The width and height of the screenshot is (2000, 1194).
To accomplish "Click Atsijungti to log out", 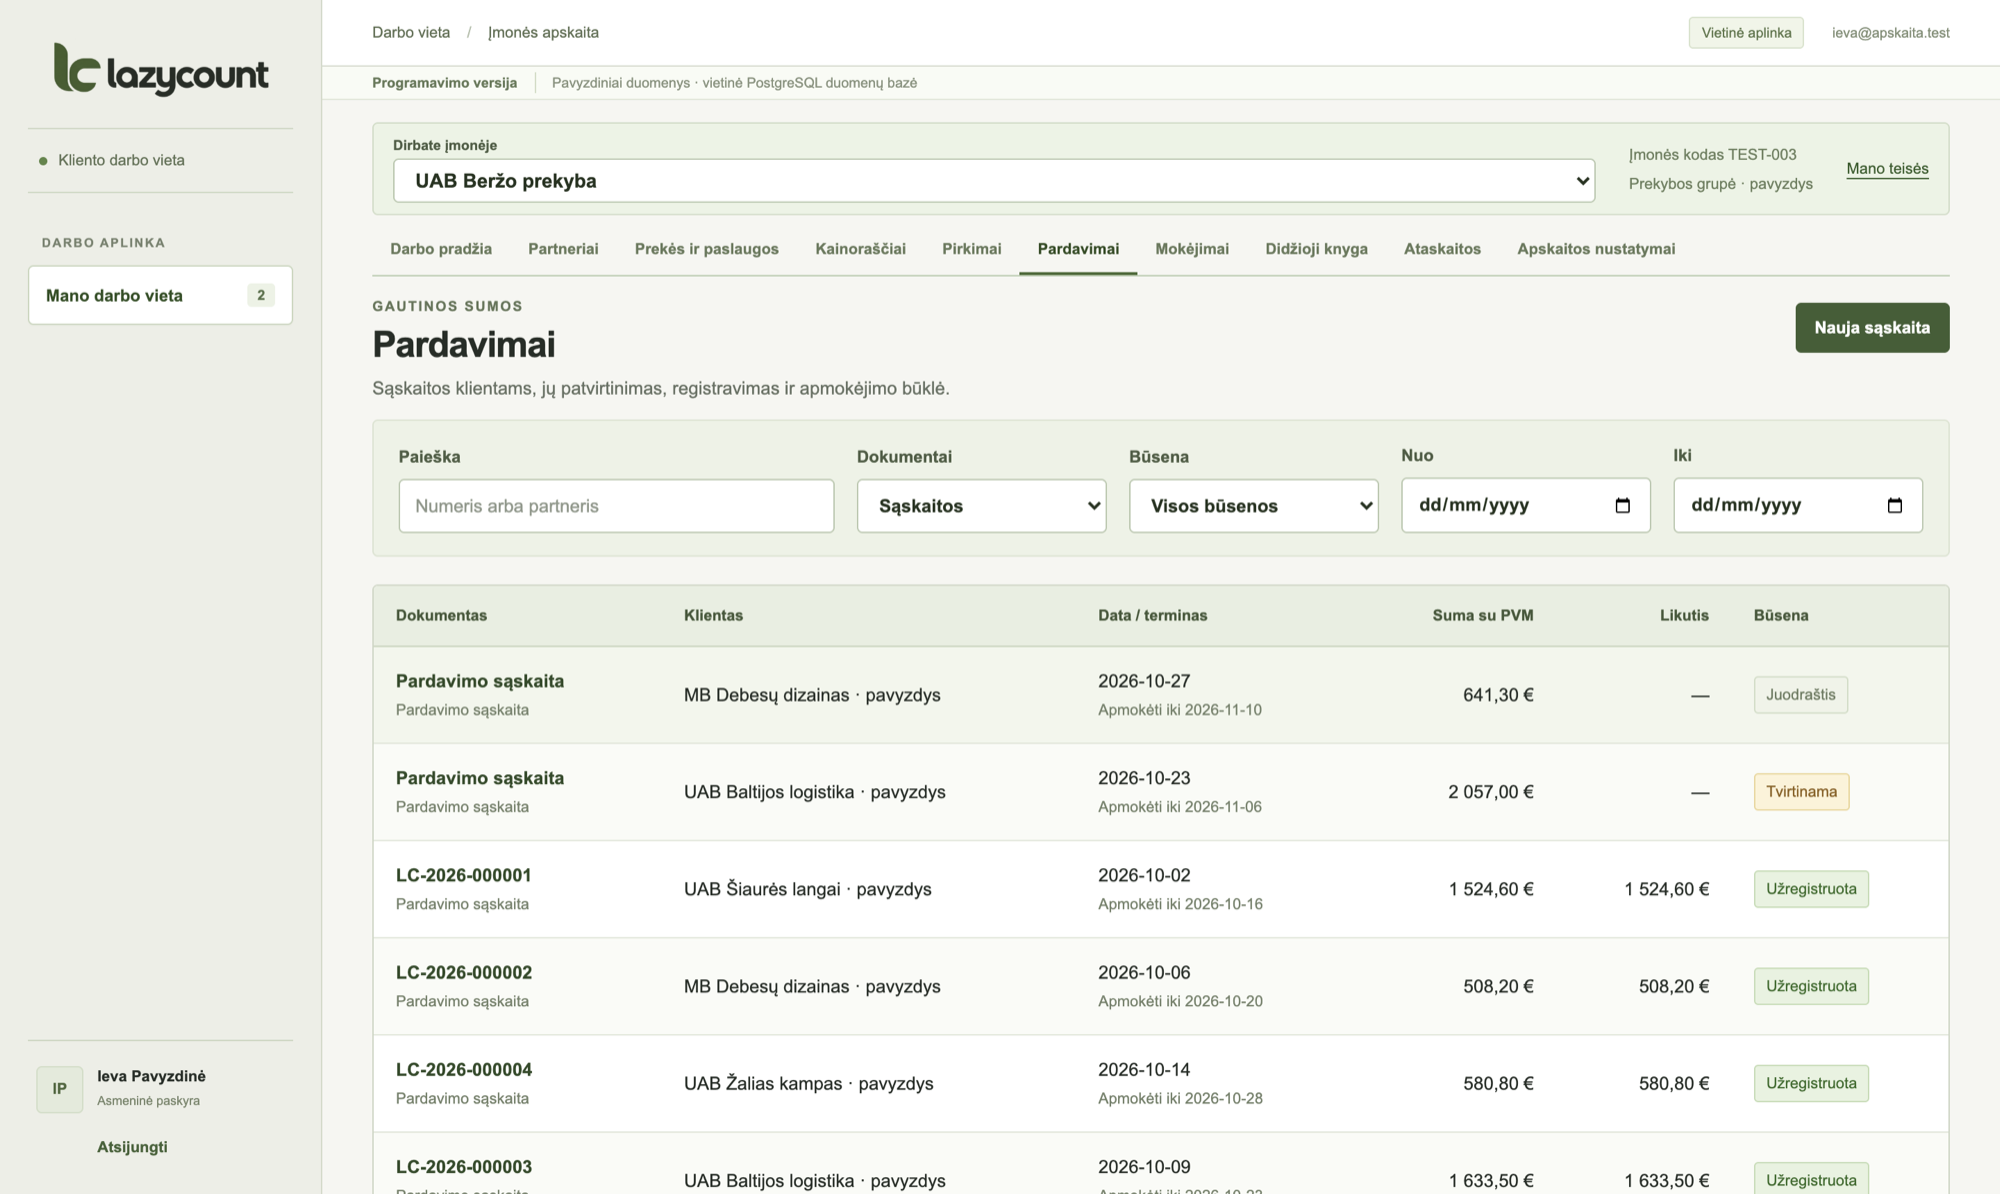I will point(132,1147).
